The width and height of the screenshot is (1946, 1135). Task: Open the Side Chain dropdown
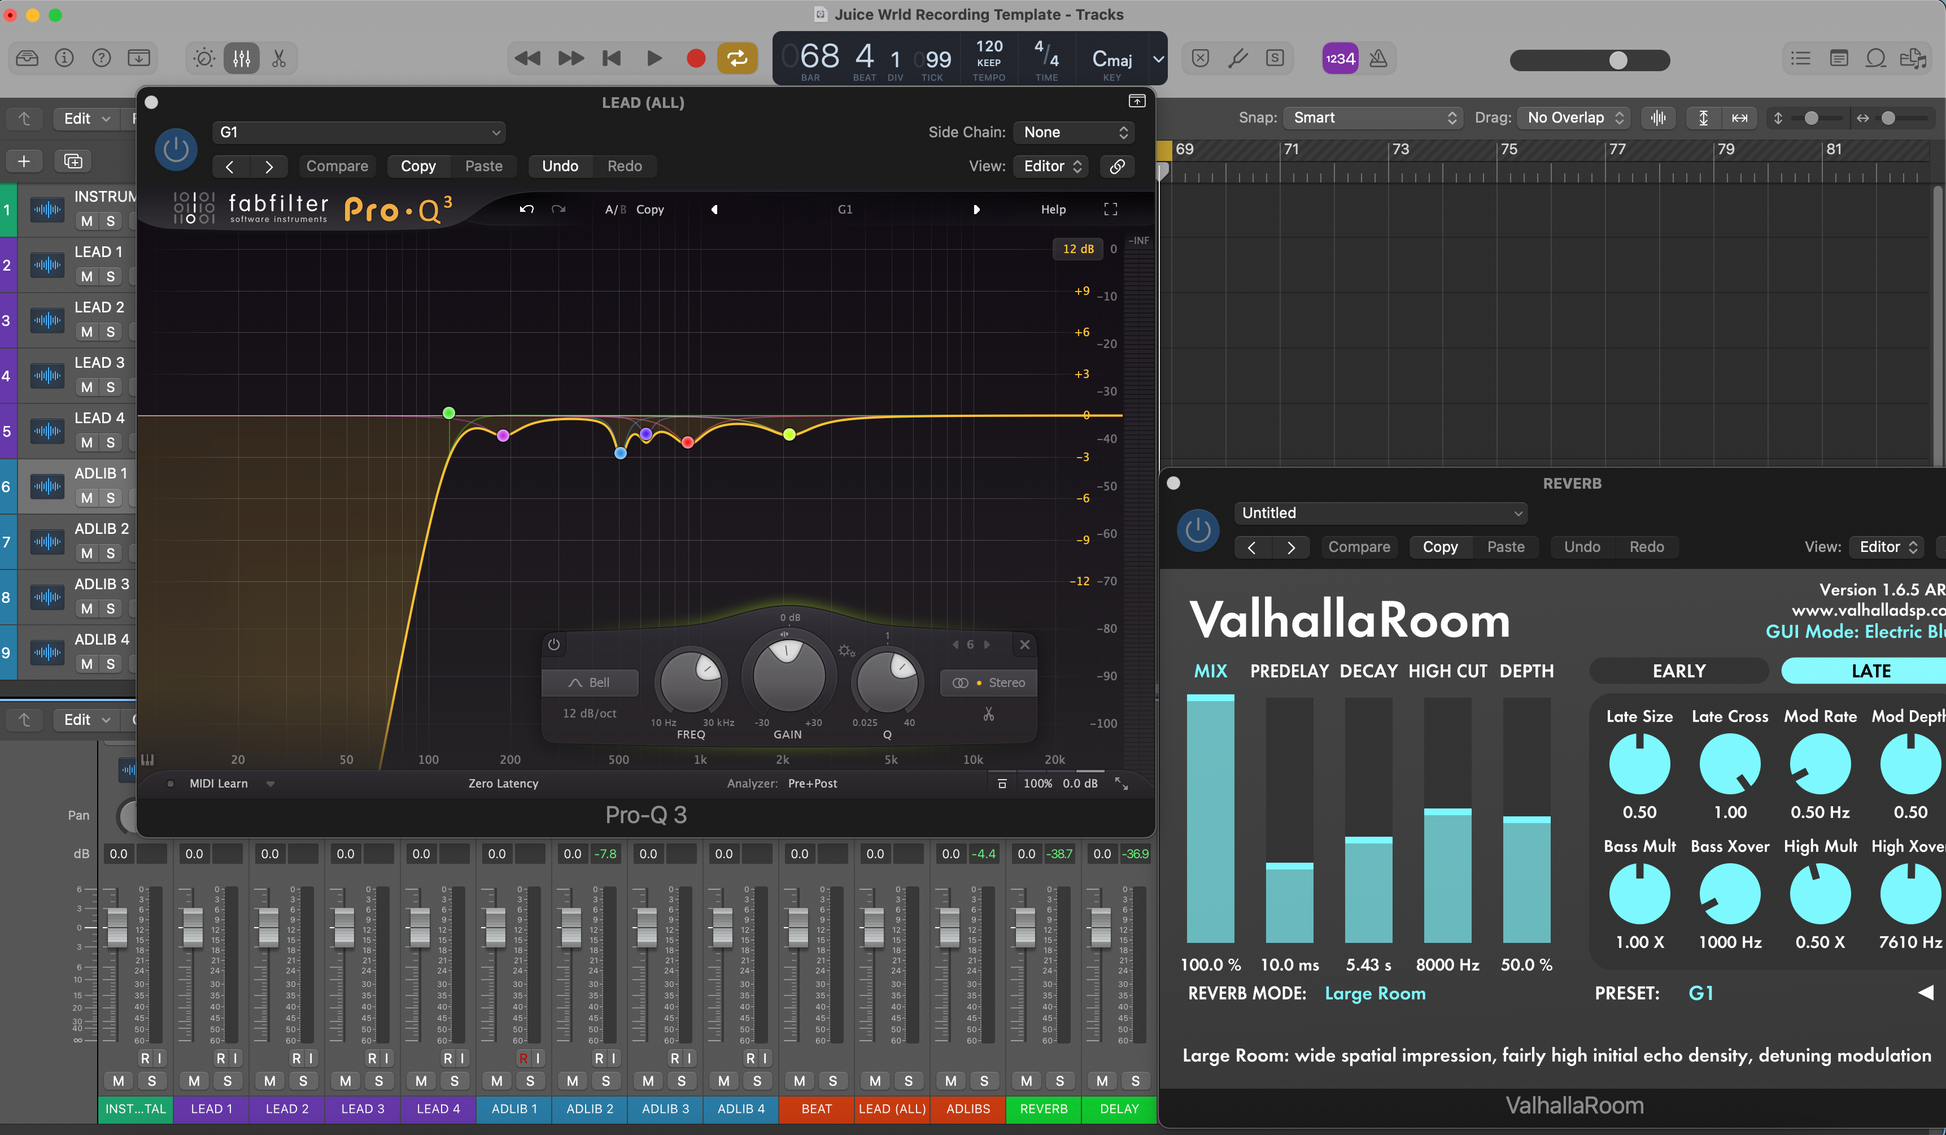coord(1074,132)
